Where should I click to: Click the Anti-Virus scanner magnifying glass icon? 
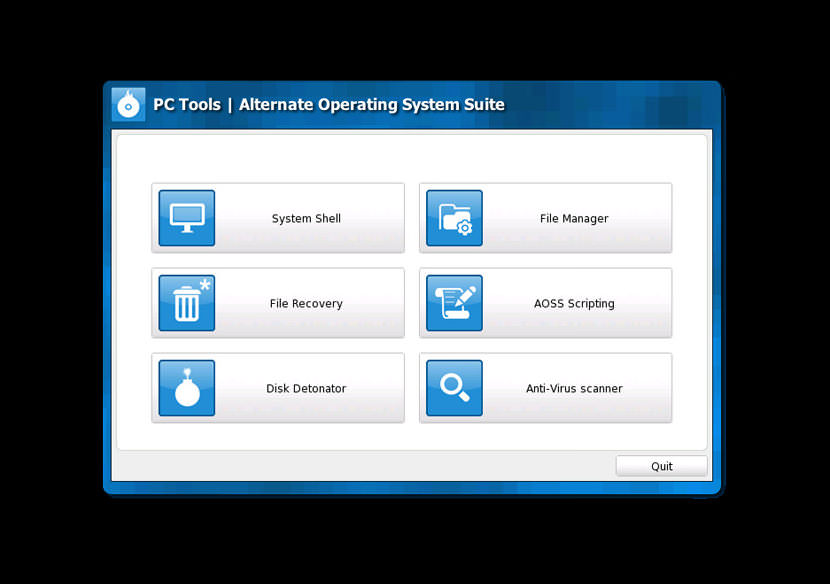pos(454,387)
